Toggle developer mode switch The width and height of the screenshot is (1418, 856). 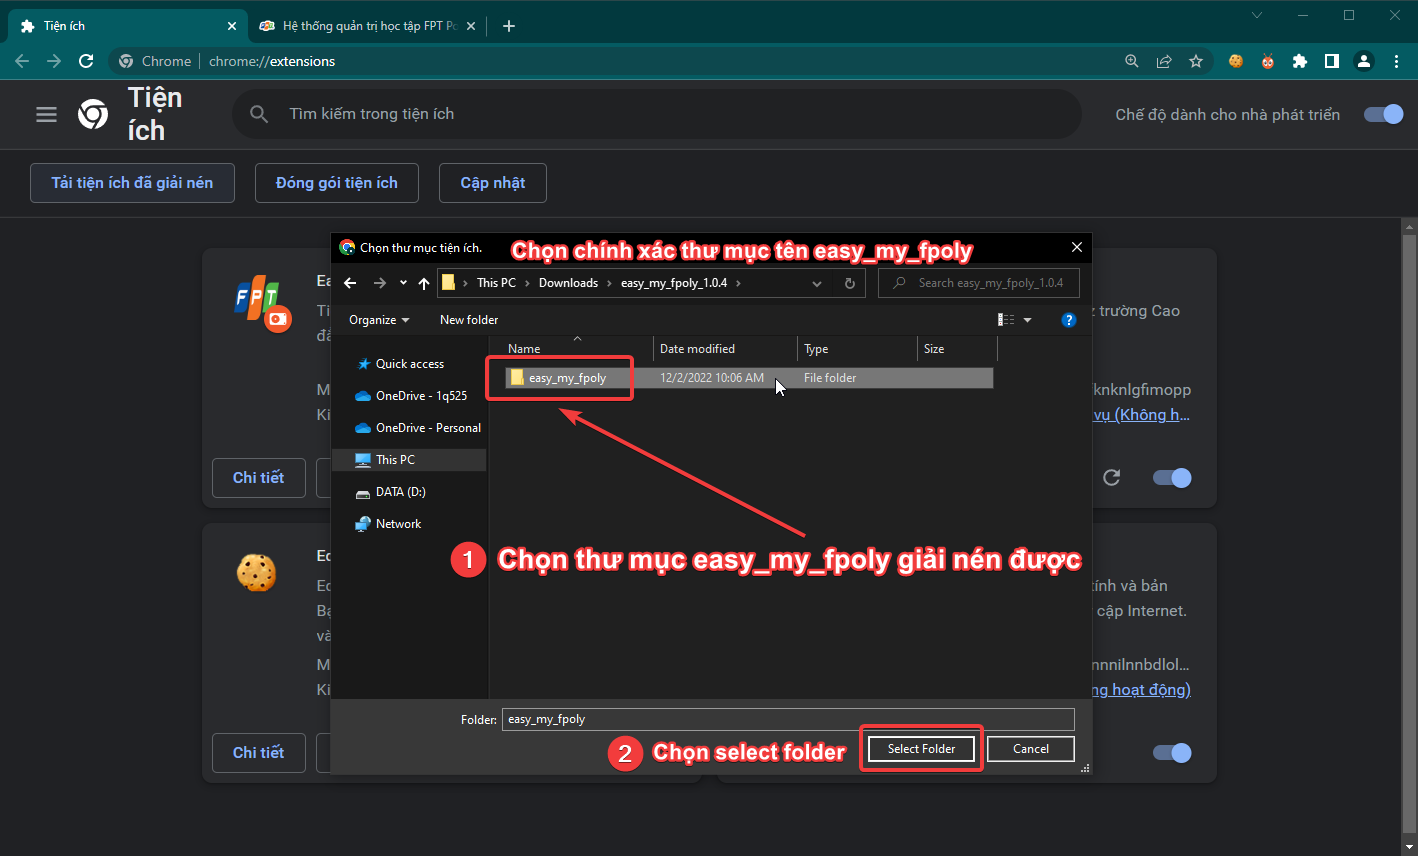[x=1384, y=114]
